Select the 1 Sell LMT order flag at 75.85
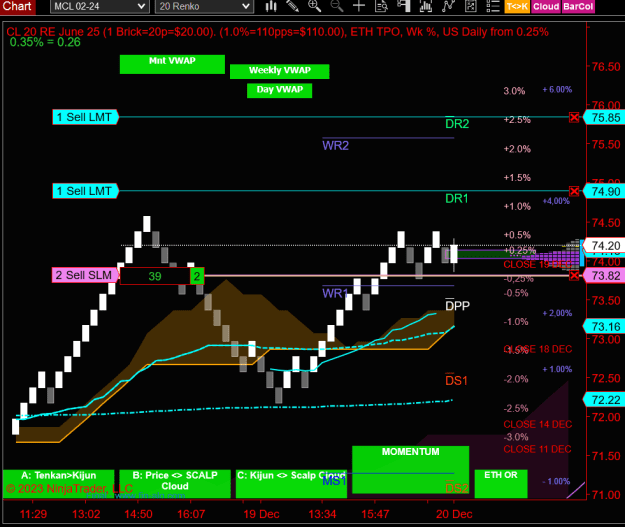Screen dimensions: 625x527 coord(85,117)
